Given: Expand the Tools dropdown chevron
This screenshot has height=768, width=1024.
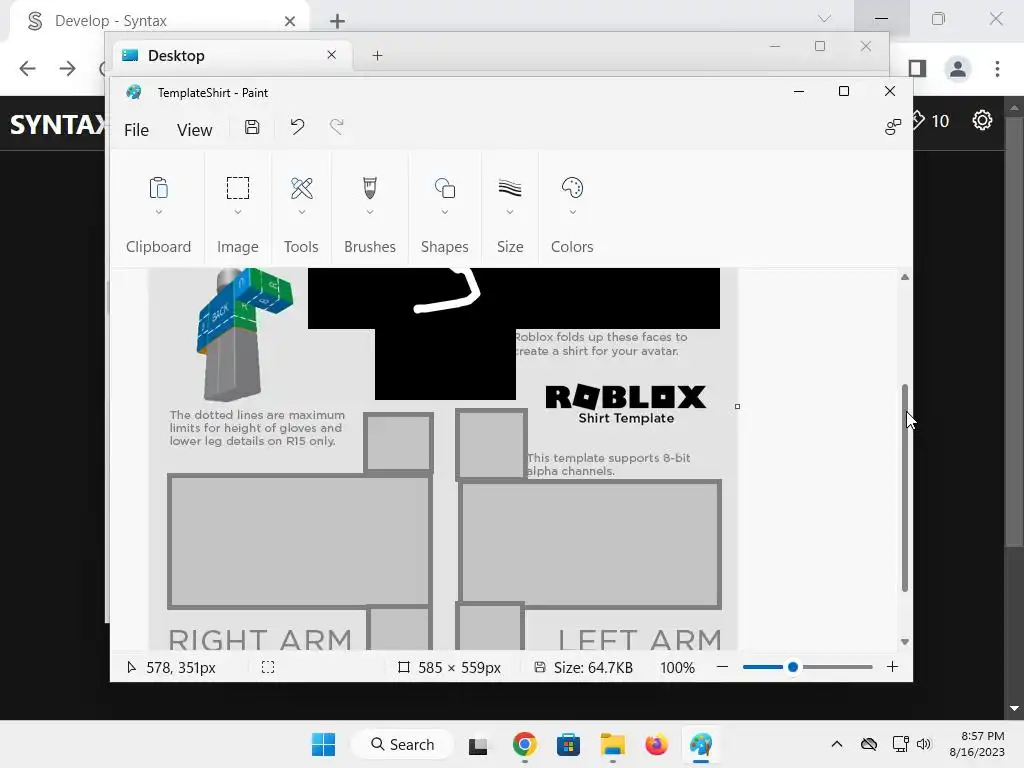Looking at the screenshot, I should tap(302, 212).
